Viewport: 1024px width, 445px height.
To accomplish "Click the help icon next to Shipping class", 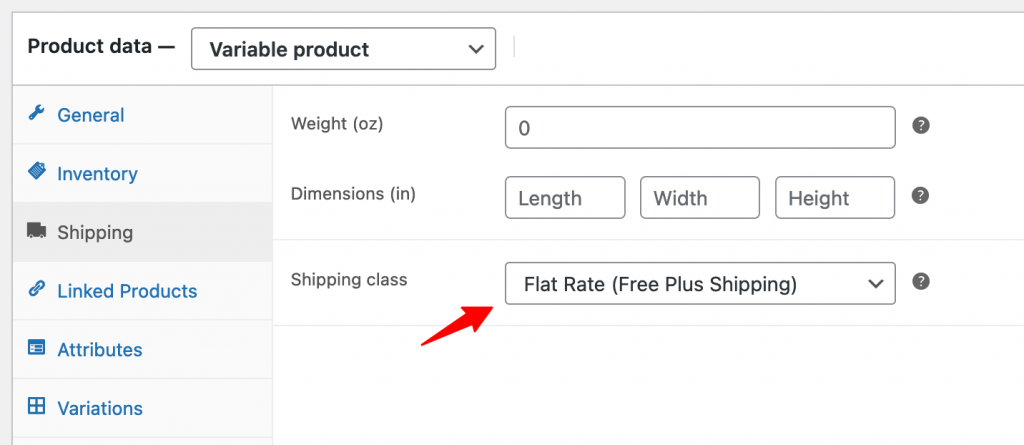I will click(921, 282).
